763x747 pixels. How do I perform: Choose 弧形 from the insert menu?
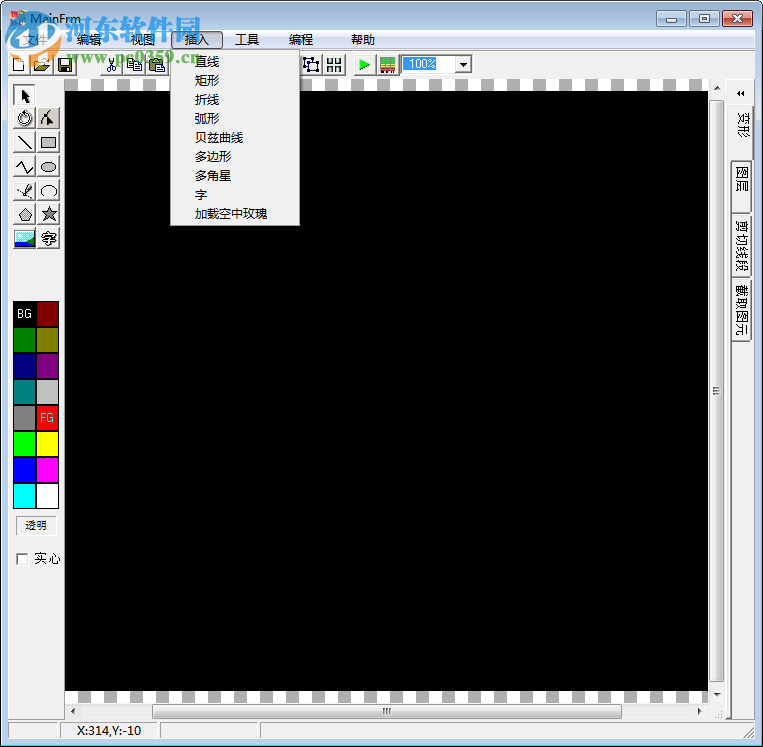tap(235, 119)
